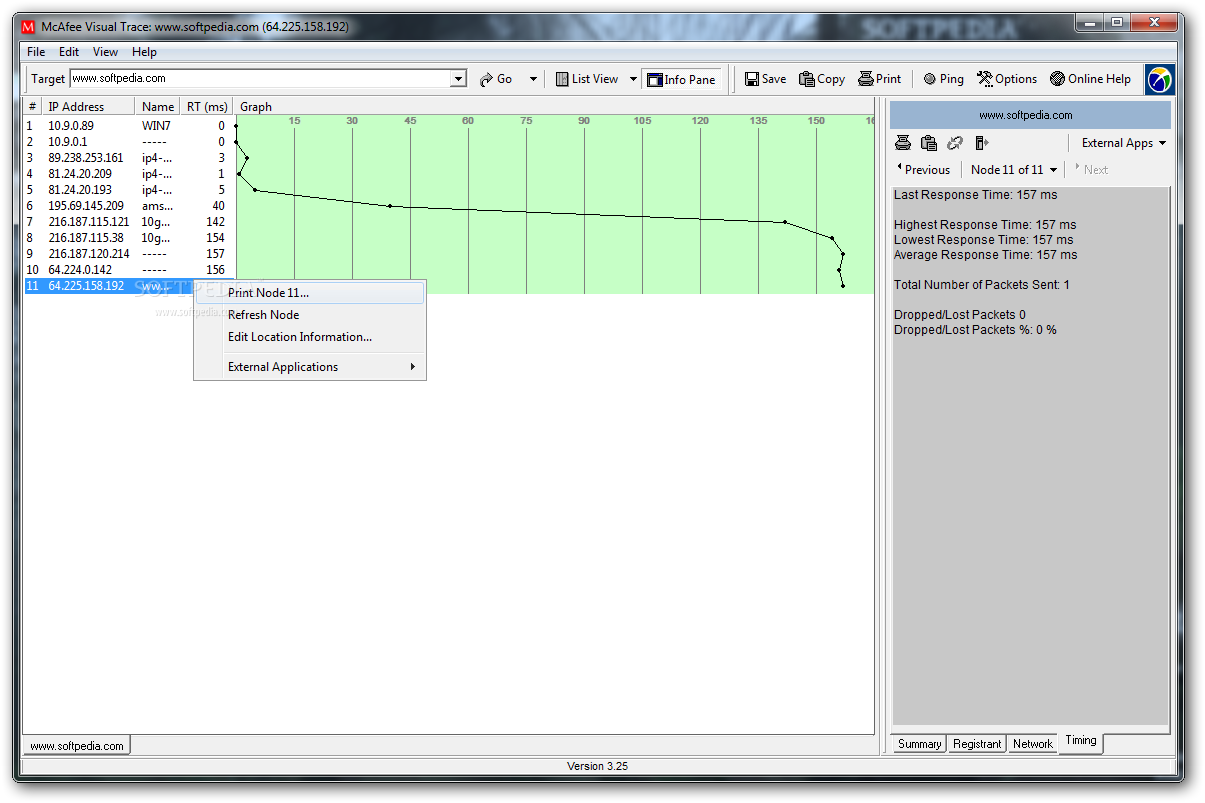Expand the List View dropdown arrow
1205x803 pixels.
tap(633, 79)
